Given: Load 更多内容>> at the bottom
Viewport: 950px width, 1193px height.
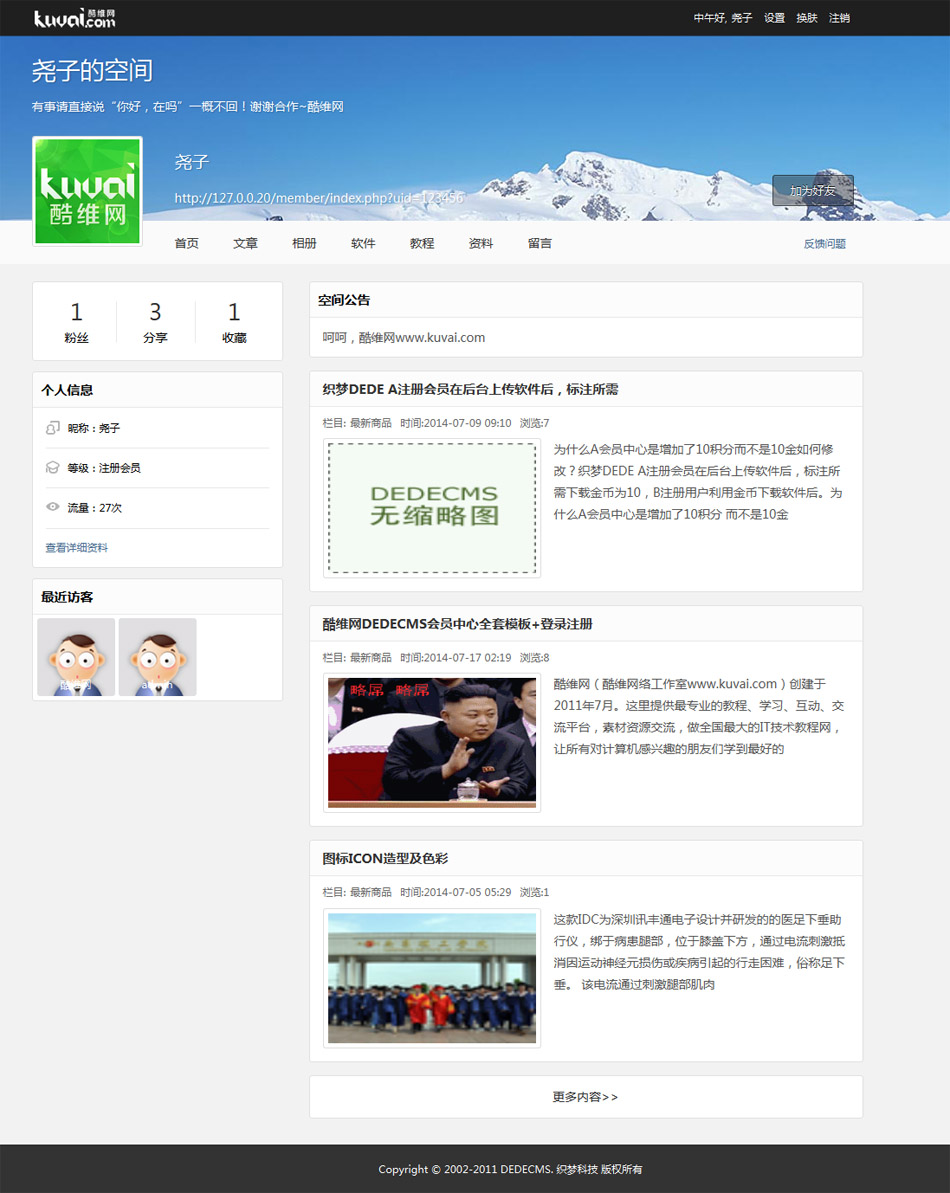Looking at the screenshot, I should [x=585, y=1097].
